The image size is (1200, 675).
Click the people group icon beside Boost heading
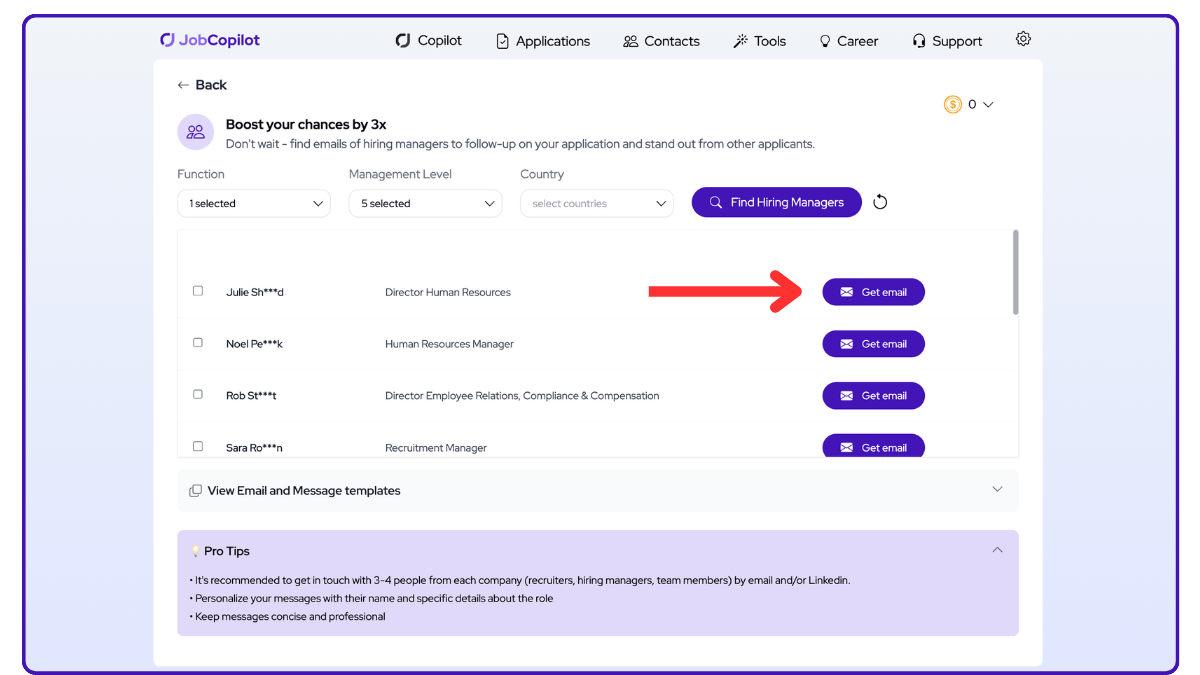click(x=195, y=131)
